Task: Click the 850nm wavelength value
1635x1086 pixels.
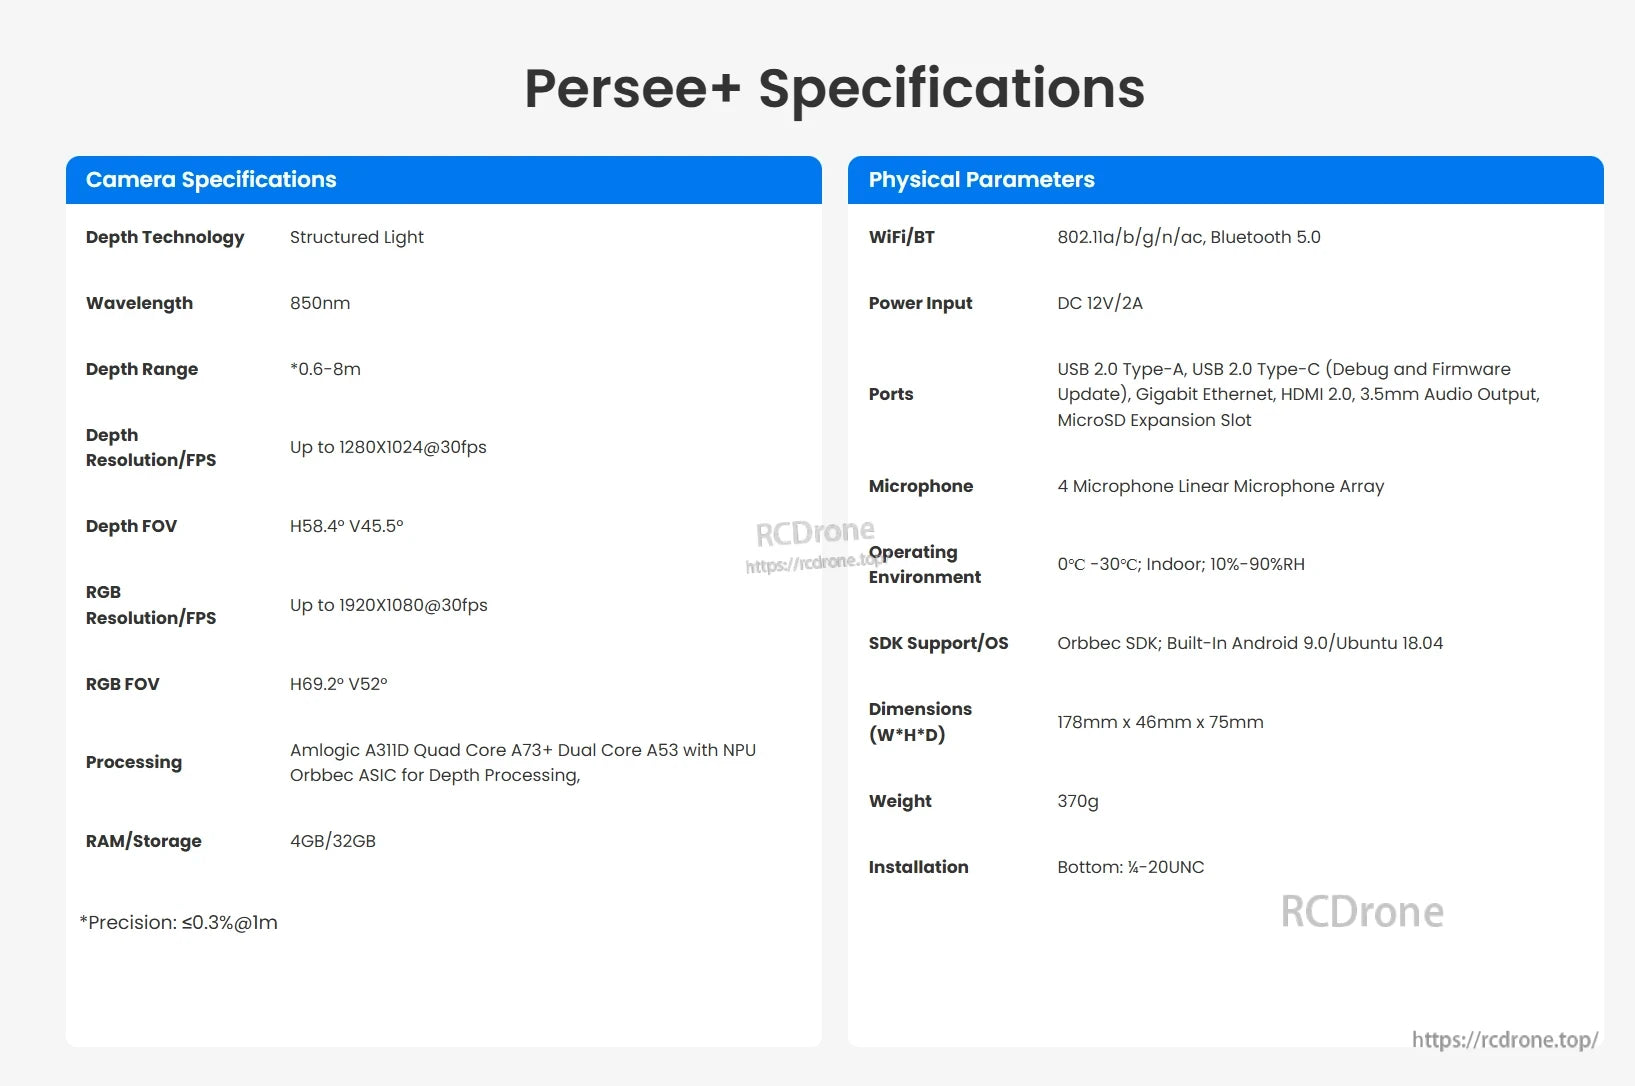Action: coord(320,303)
